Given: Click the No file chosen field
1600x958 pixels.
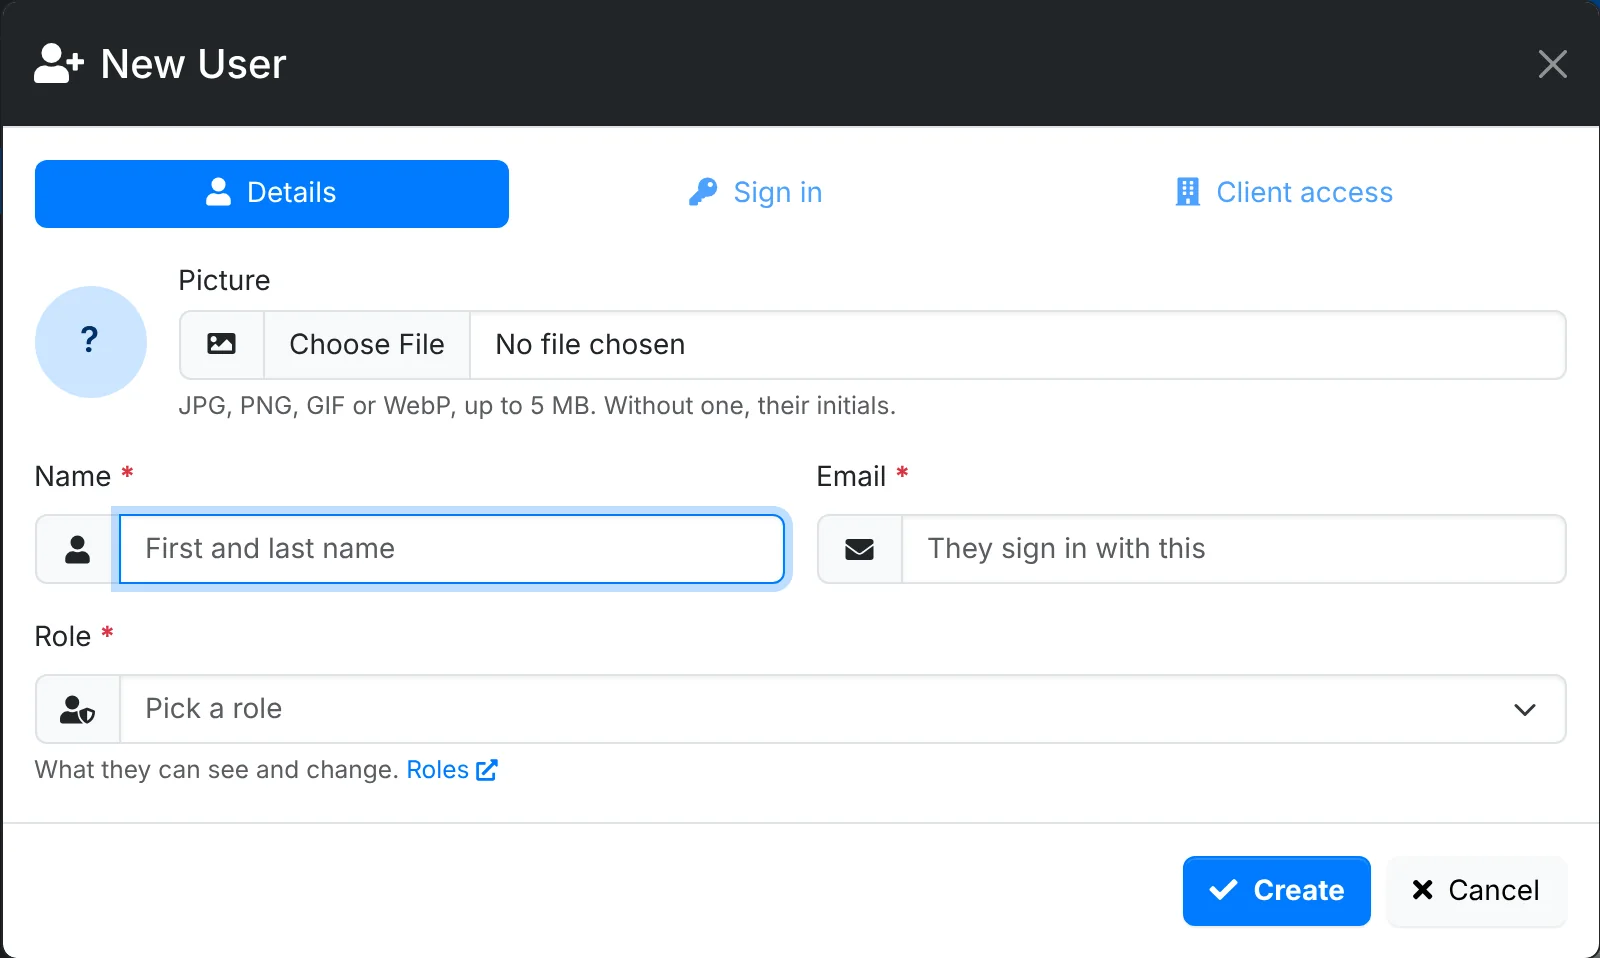Looking at the screenshot, I should (1017, 345).
